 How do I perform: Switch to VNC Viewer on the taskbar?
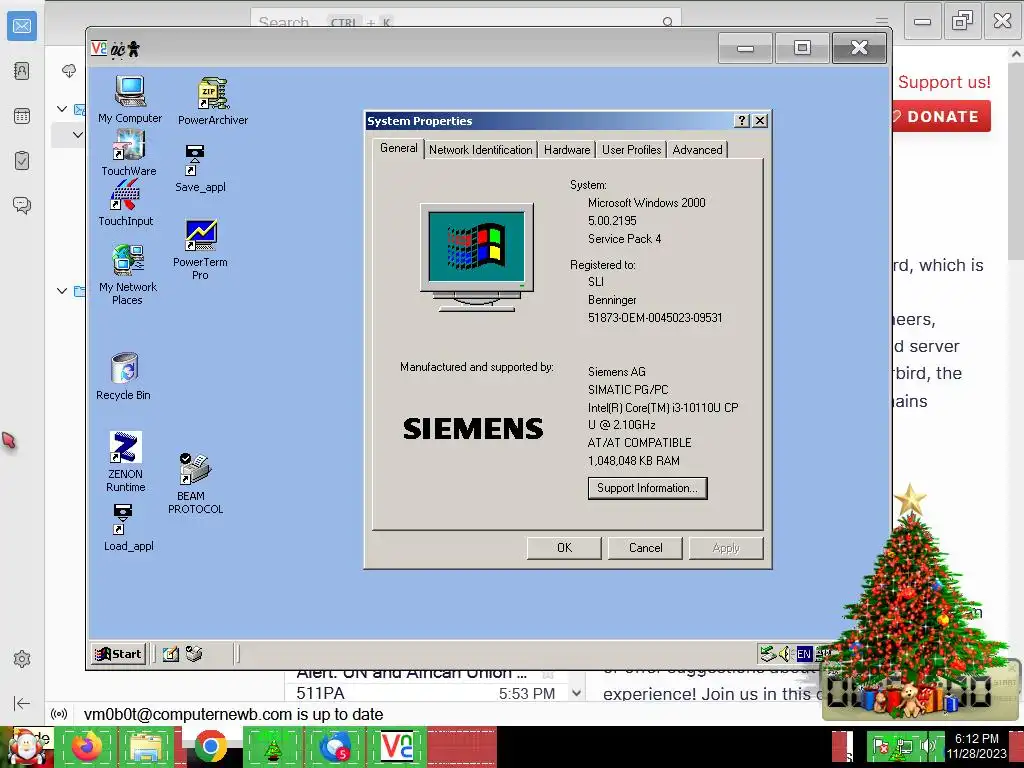[x=397, y=747]
